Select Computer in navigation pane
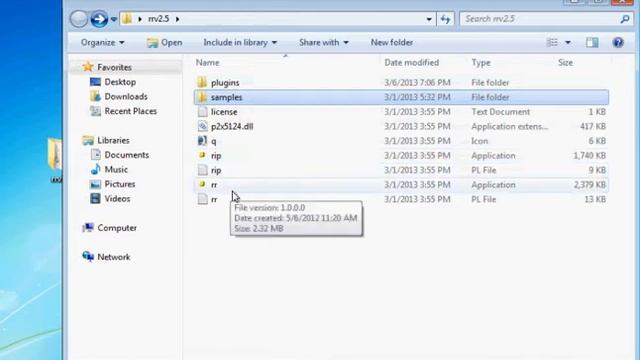Screen dimensions: 640x360 117,228
